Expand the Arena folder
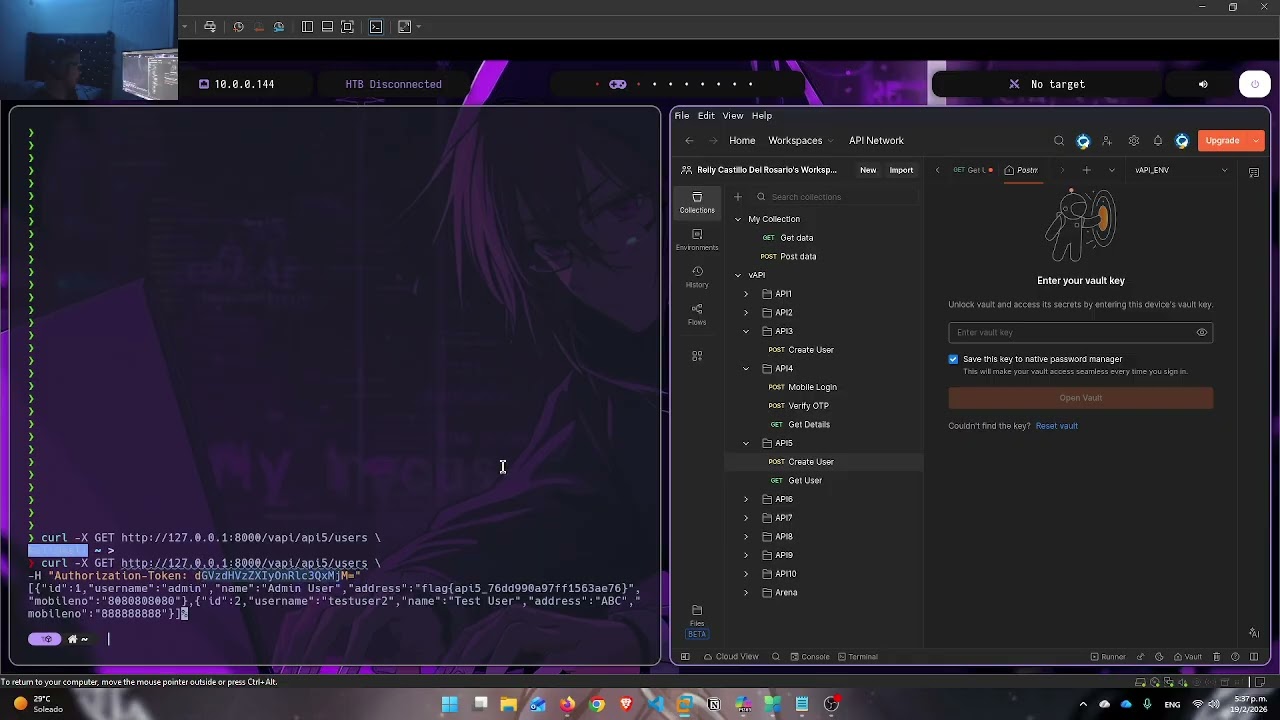 [746, 593]
